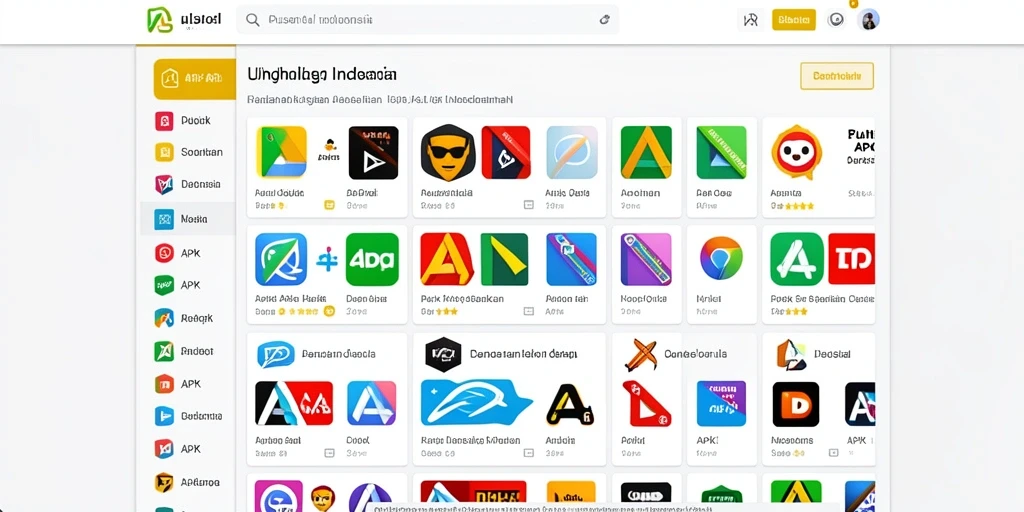Open the green icon with diagonal ribbon
1024x512 pixels.
[721, 153]
